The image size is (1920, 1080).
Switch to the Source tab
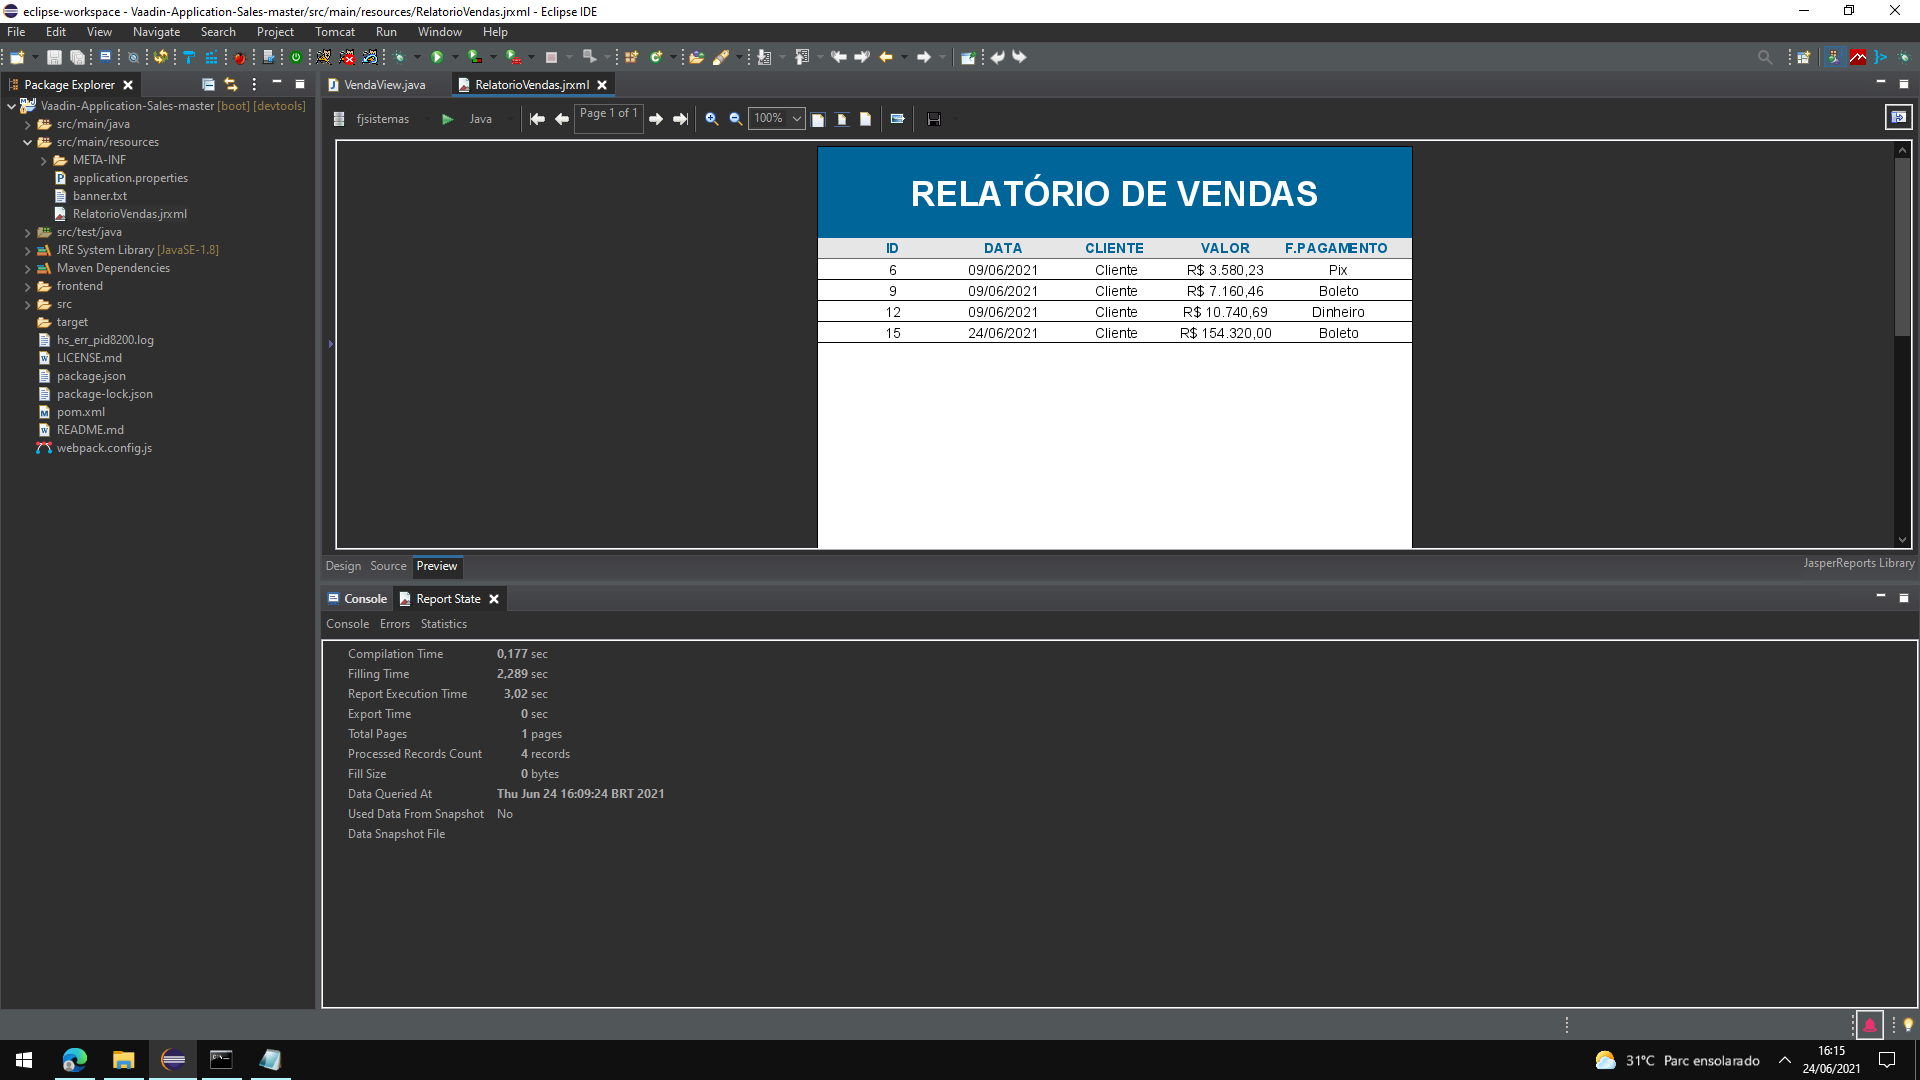tap(388, 566)
